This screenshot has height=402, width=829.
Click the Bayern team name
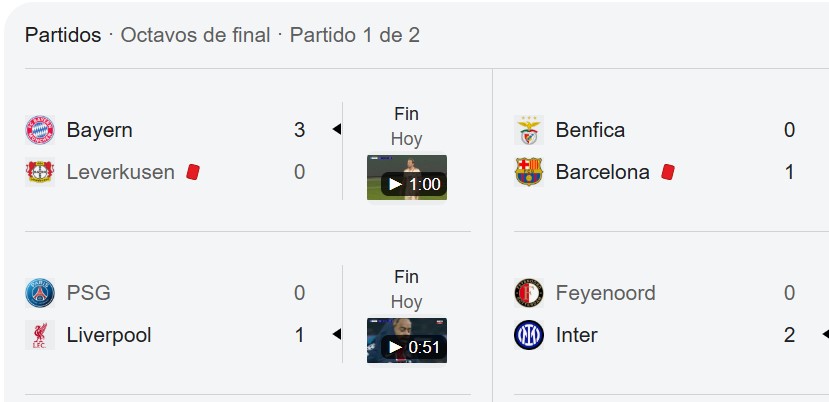[x=99, y=130]
